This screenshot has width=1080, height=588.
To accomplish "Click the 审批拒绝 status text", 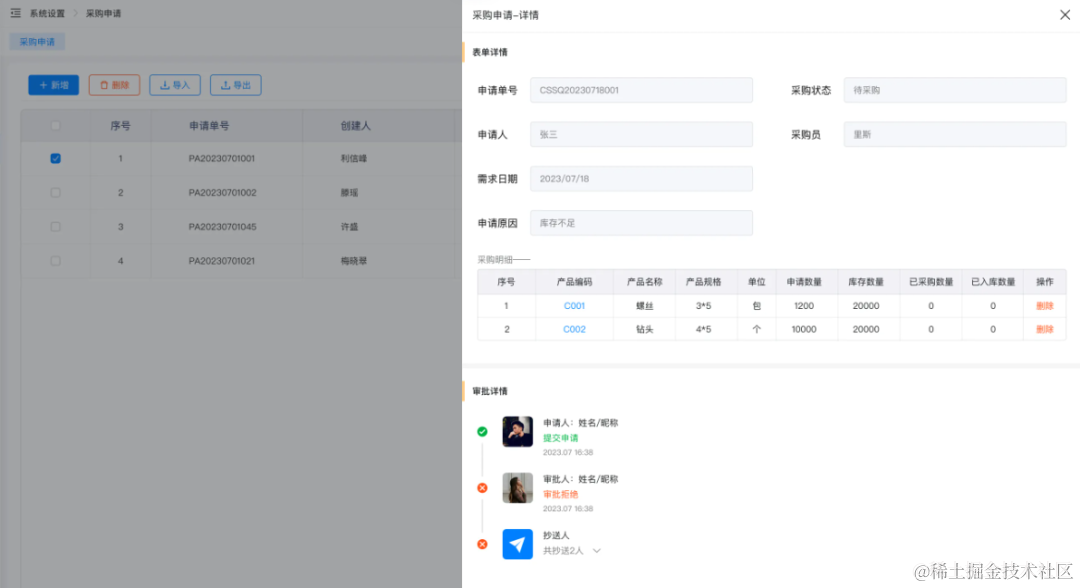I will coord(561,494).
